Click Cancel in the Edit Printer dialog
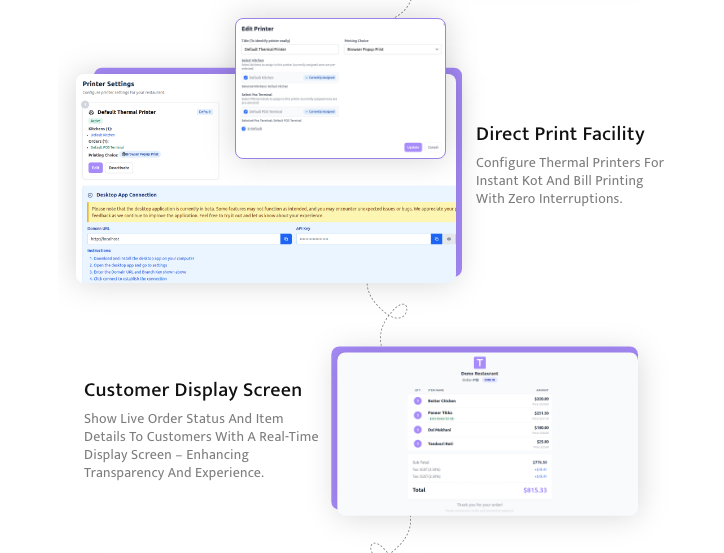This screenshot has height=553, width=724. (x=433, y=146)
